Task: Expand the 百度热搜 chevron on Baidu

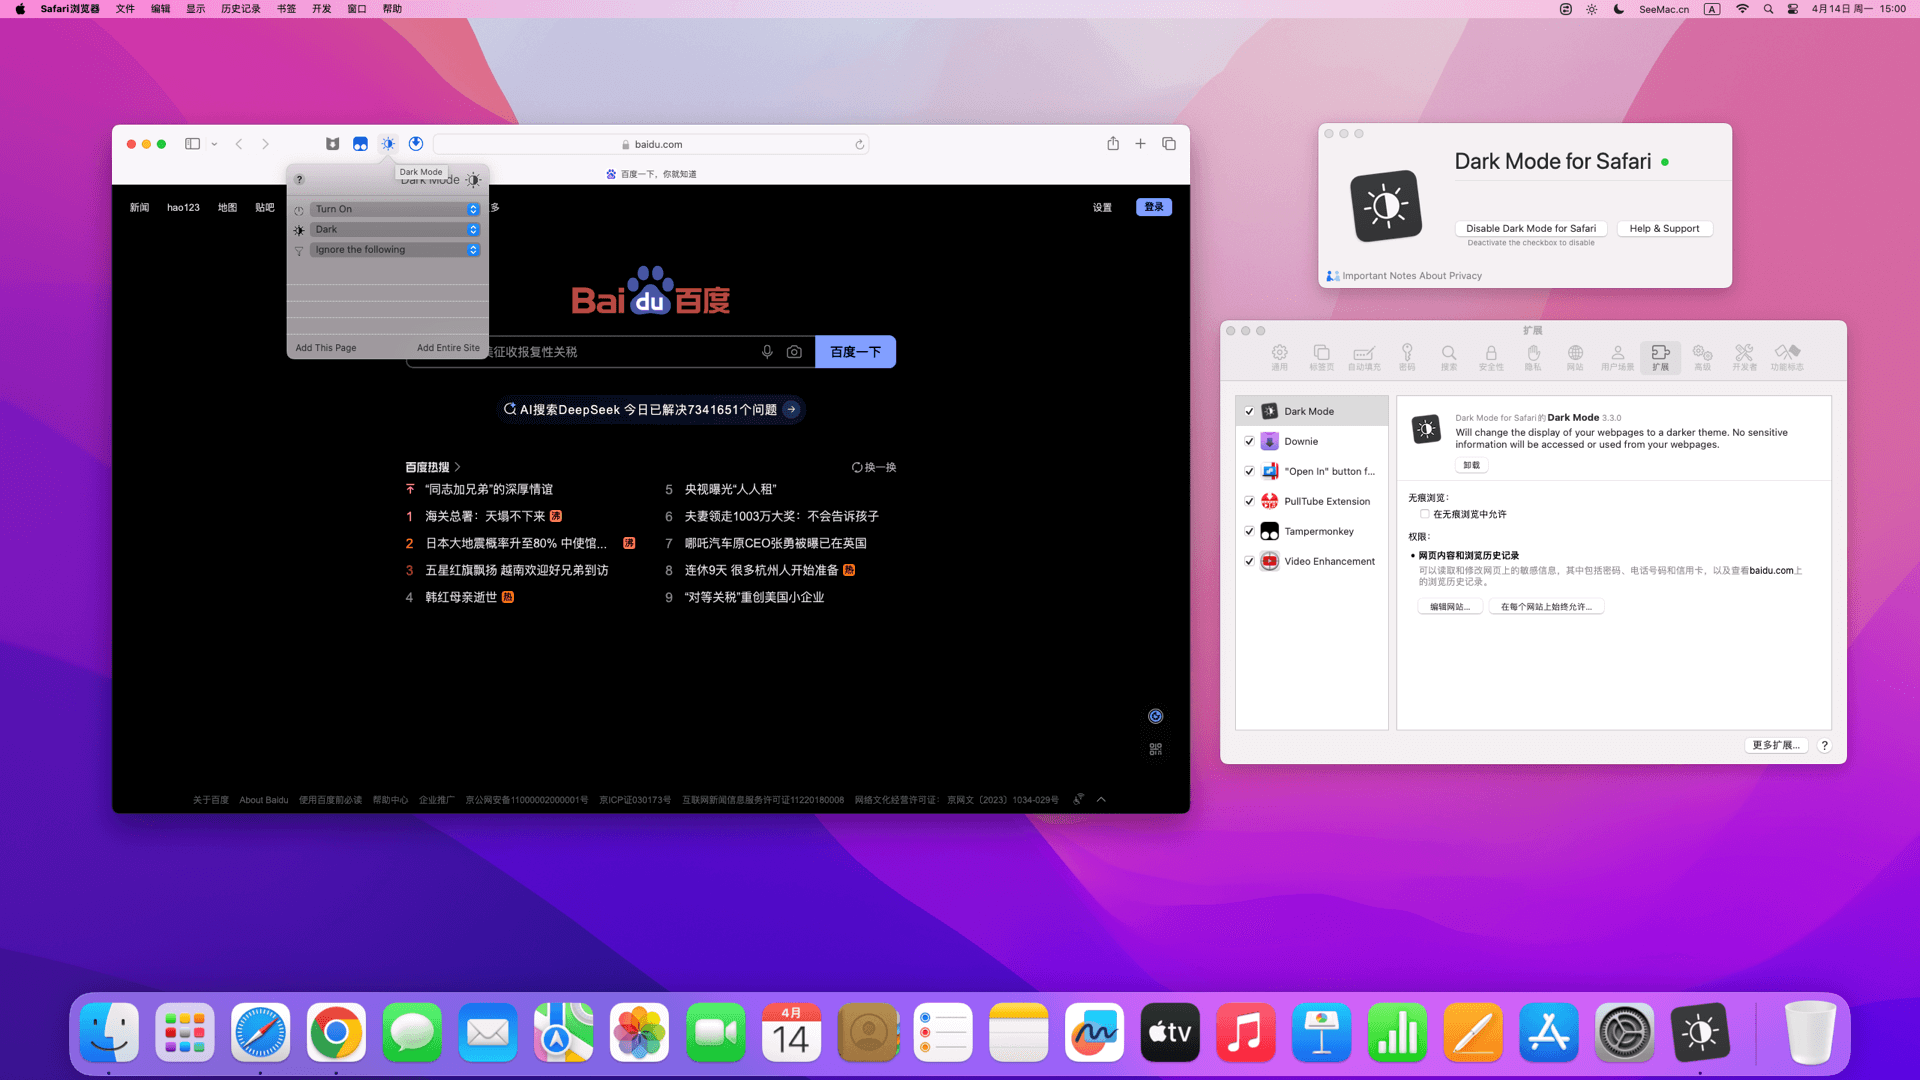Action: (x=458, y=467)
